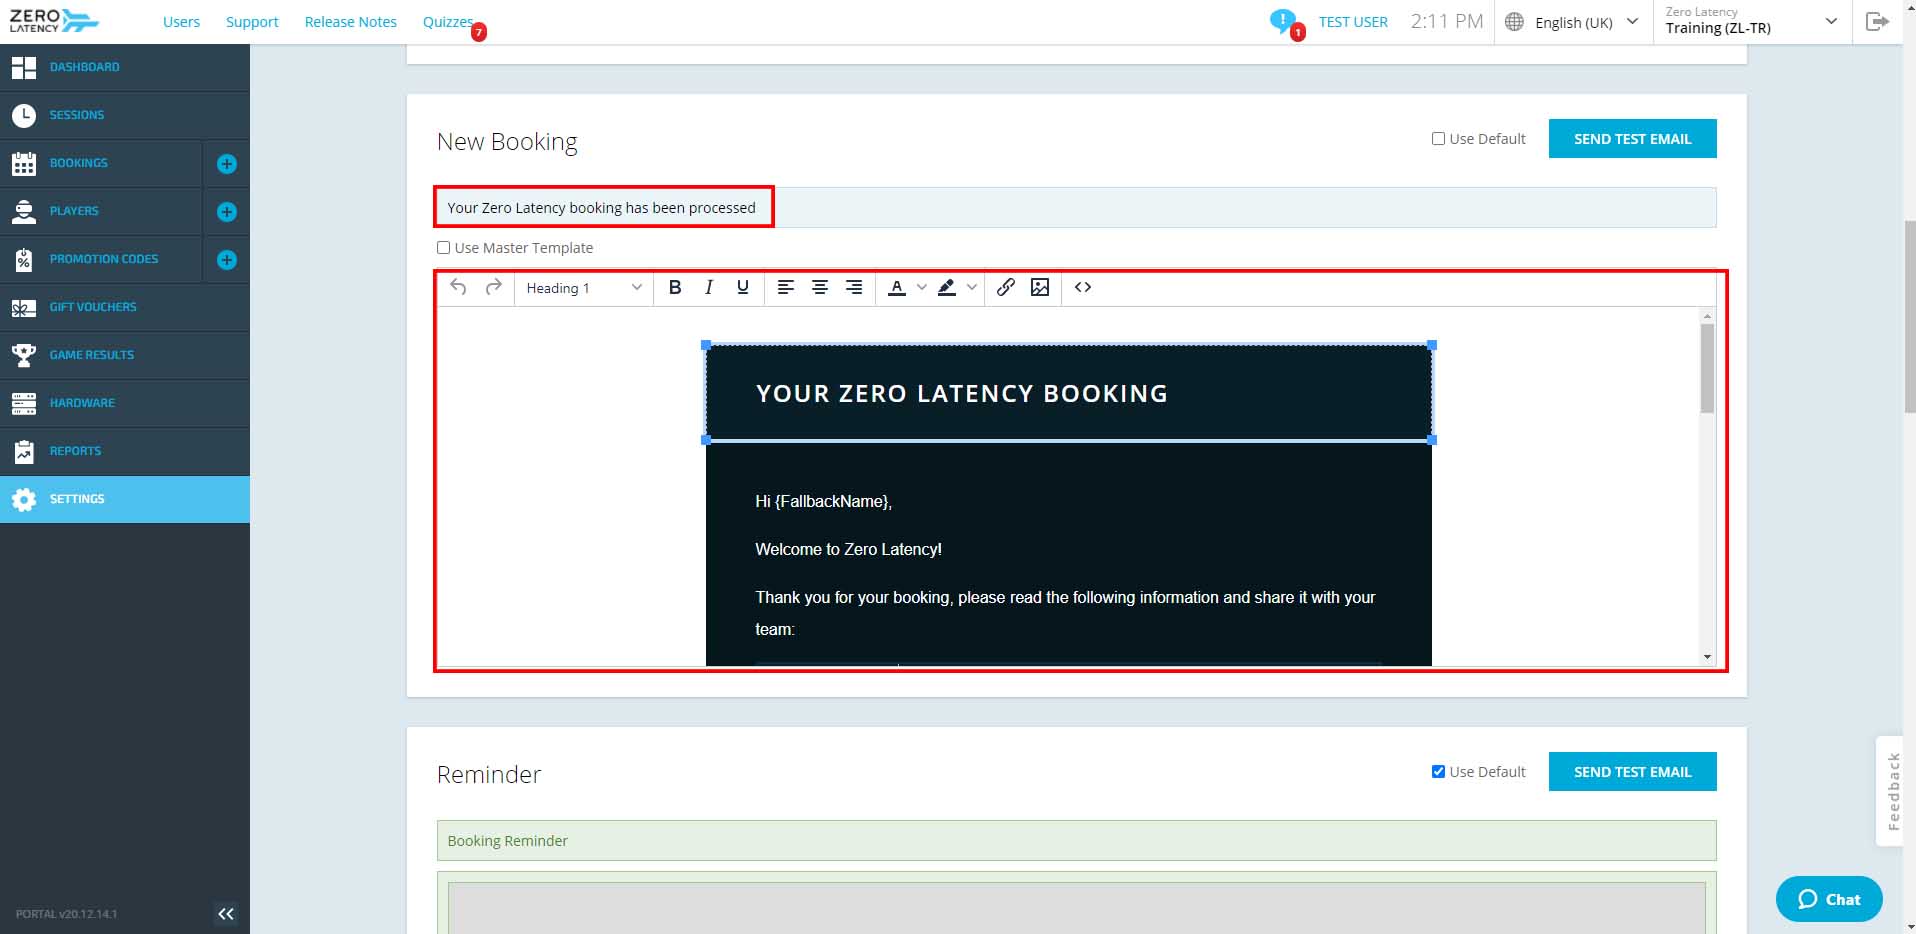Apply the text colour
The width and height of the screenshot is (1916, 934).
[x=897, y=287]
